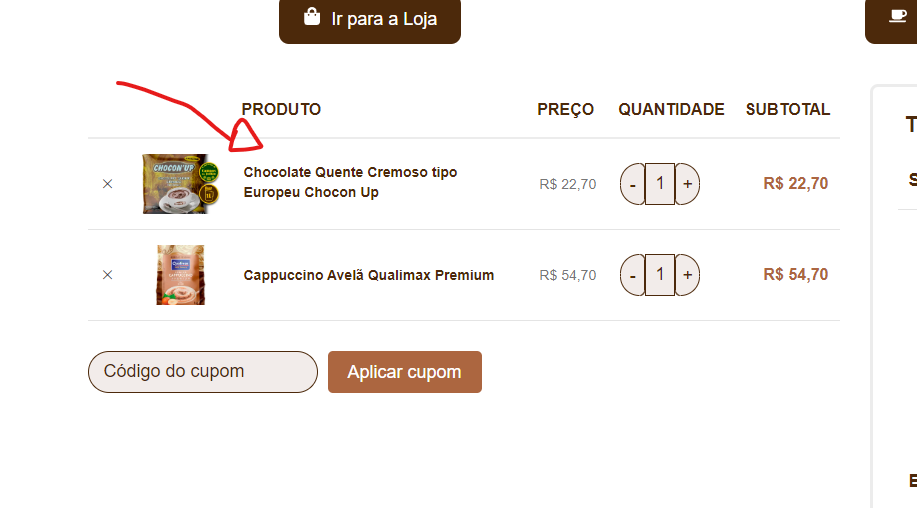Click the SUBTOTAL column header
Viewport: 917px width, 508px height.
click(x=788, y=109)
